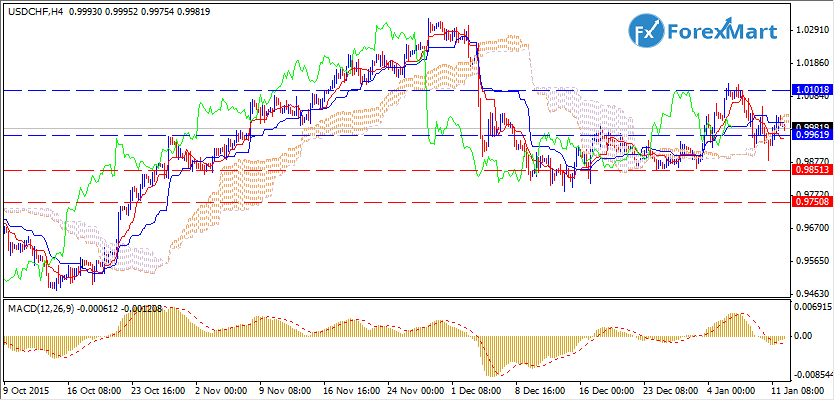Click the blue 0.99619 price level tag
834x400 pixels.
[810, 134]
